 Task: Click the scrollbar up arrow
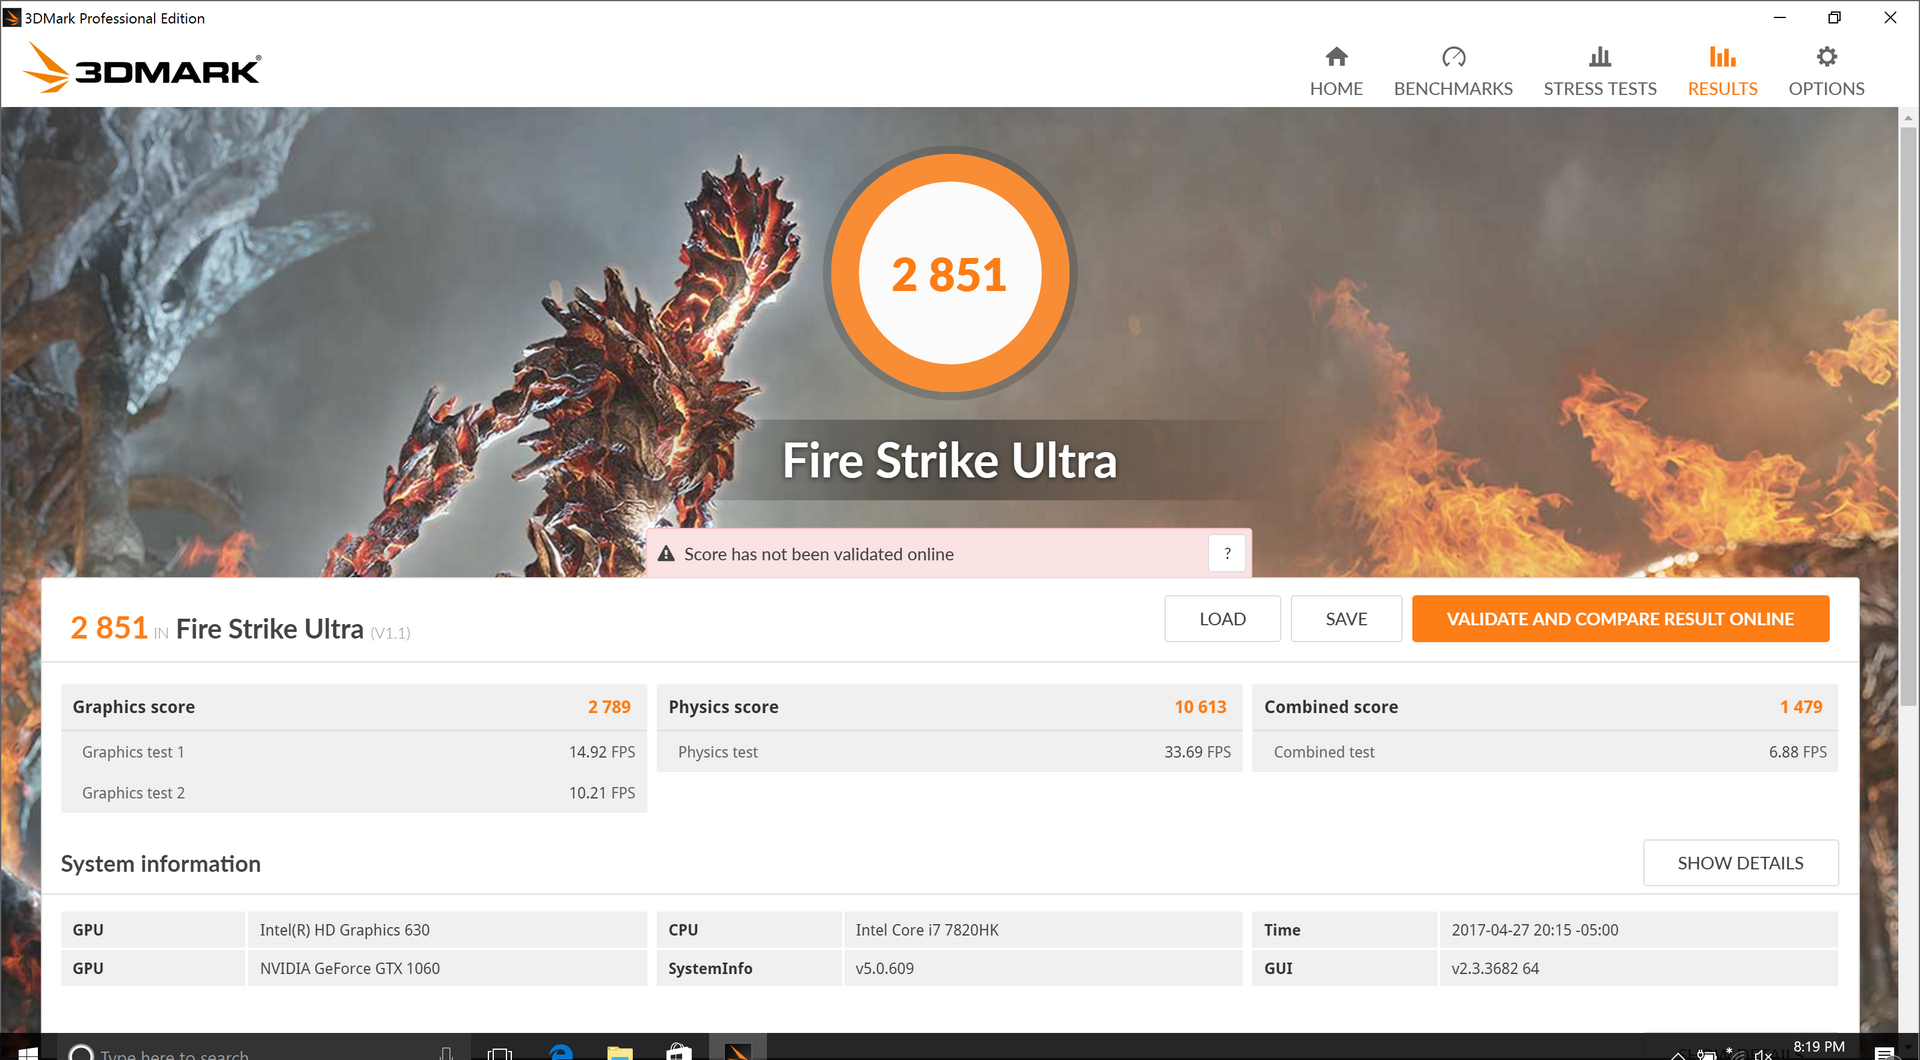(x=1908, y=118)
